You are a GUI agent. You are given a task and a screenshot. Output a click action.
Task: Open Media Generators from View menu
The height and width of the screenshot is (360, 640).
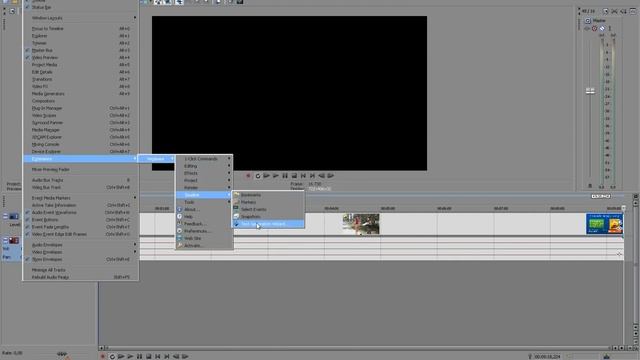pos(81,94)
